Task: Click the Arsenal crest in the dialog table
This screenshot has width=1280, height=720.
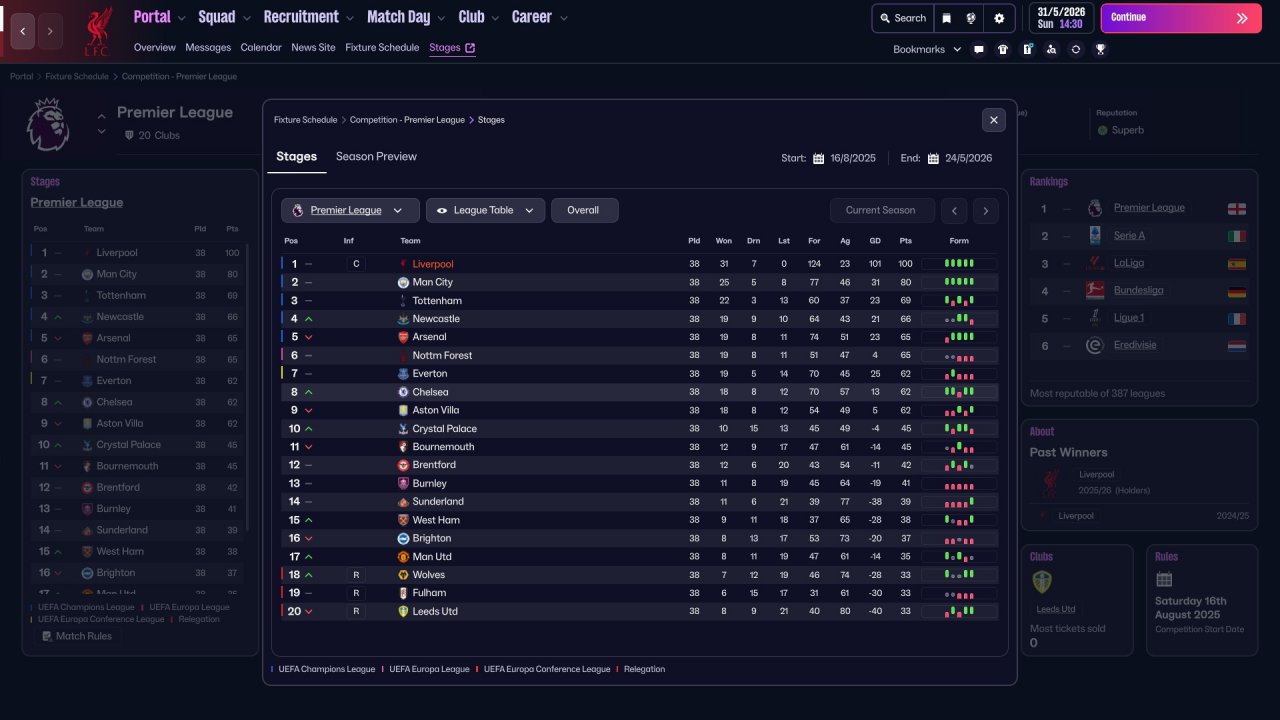Action: pos(403,337)
